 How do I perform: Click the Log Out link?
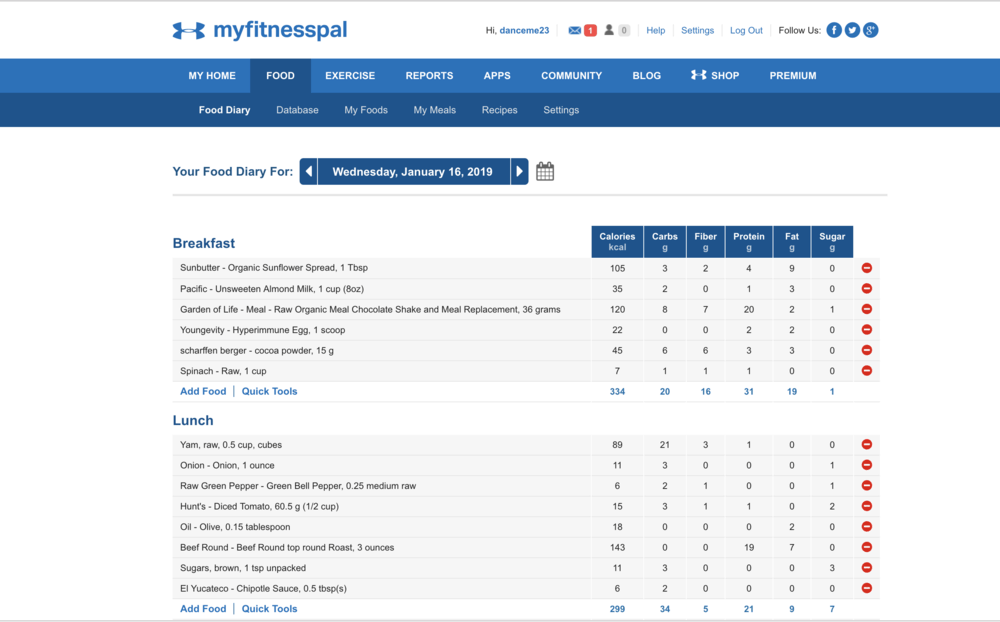coord(746,30)
